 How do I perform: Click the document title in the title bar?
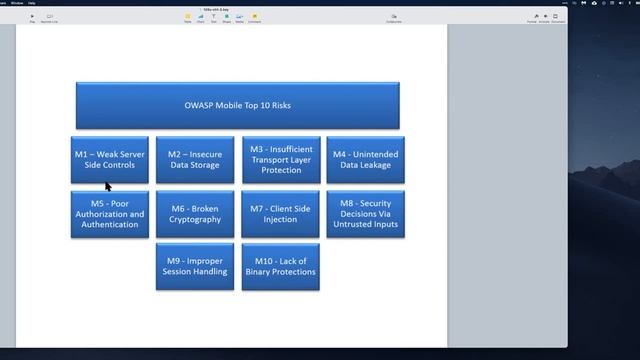click(216, 9)
